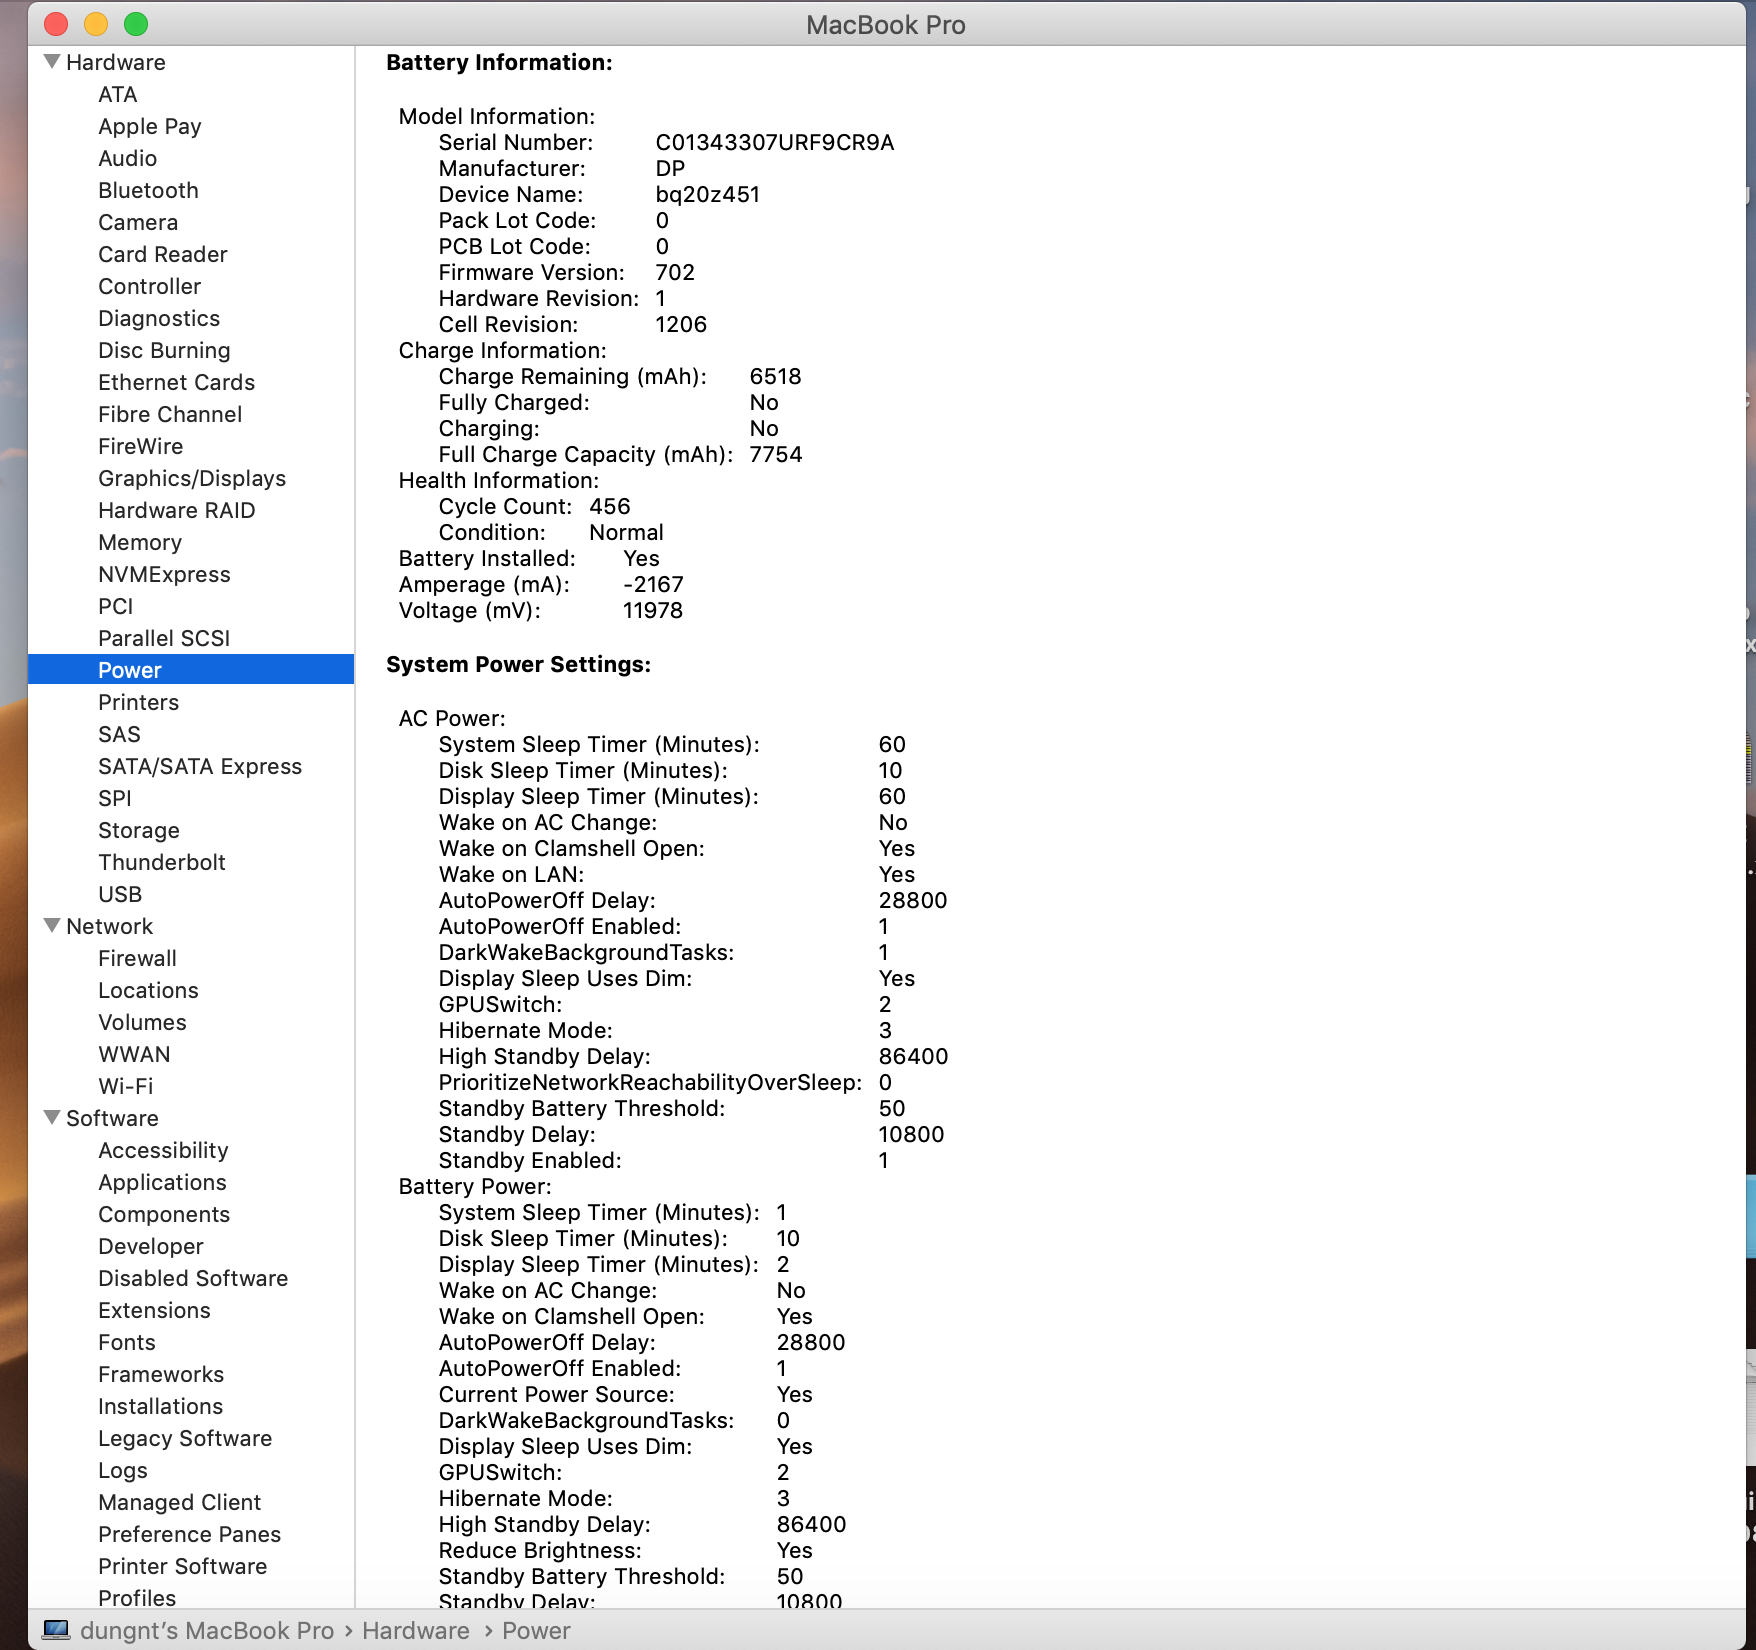The image size is (1756, 1650).
Task: Show the Applications list under Software
Action: [x=162, y=1182]
